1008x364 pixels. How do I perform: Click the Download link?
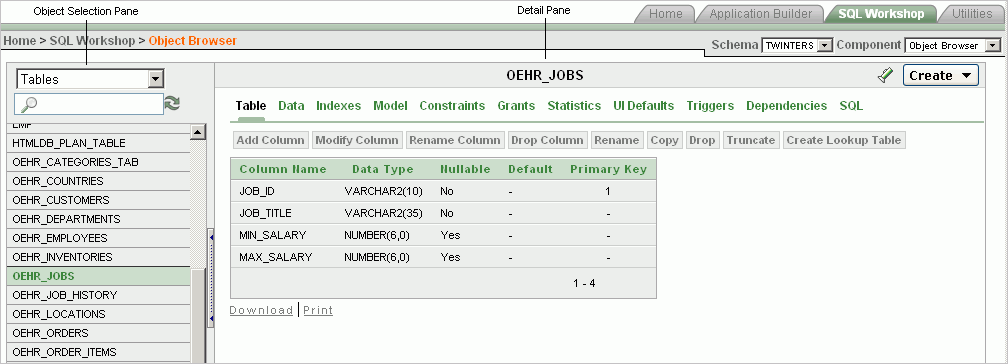[x=261, y=310]
